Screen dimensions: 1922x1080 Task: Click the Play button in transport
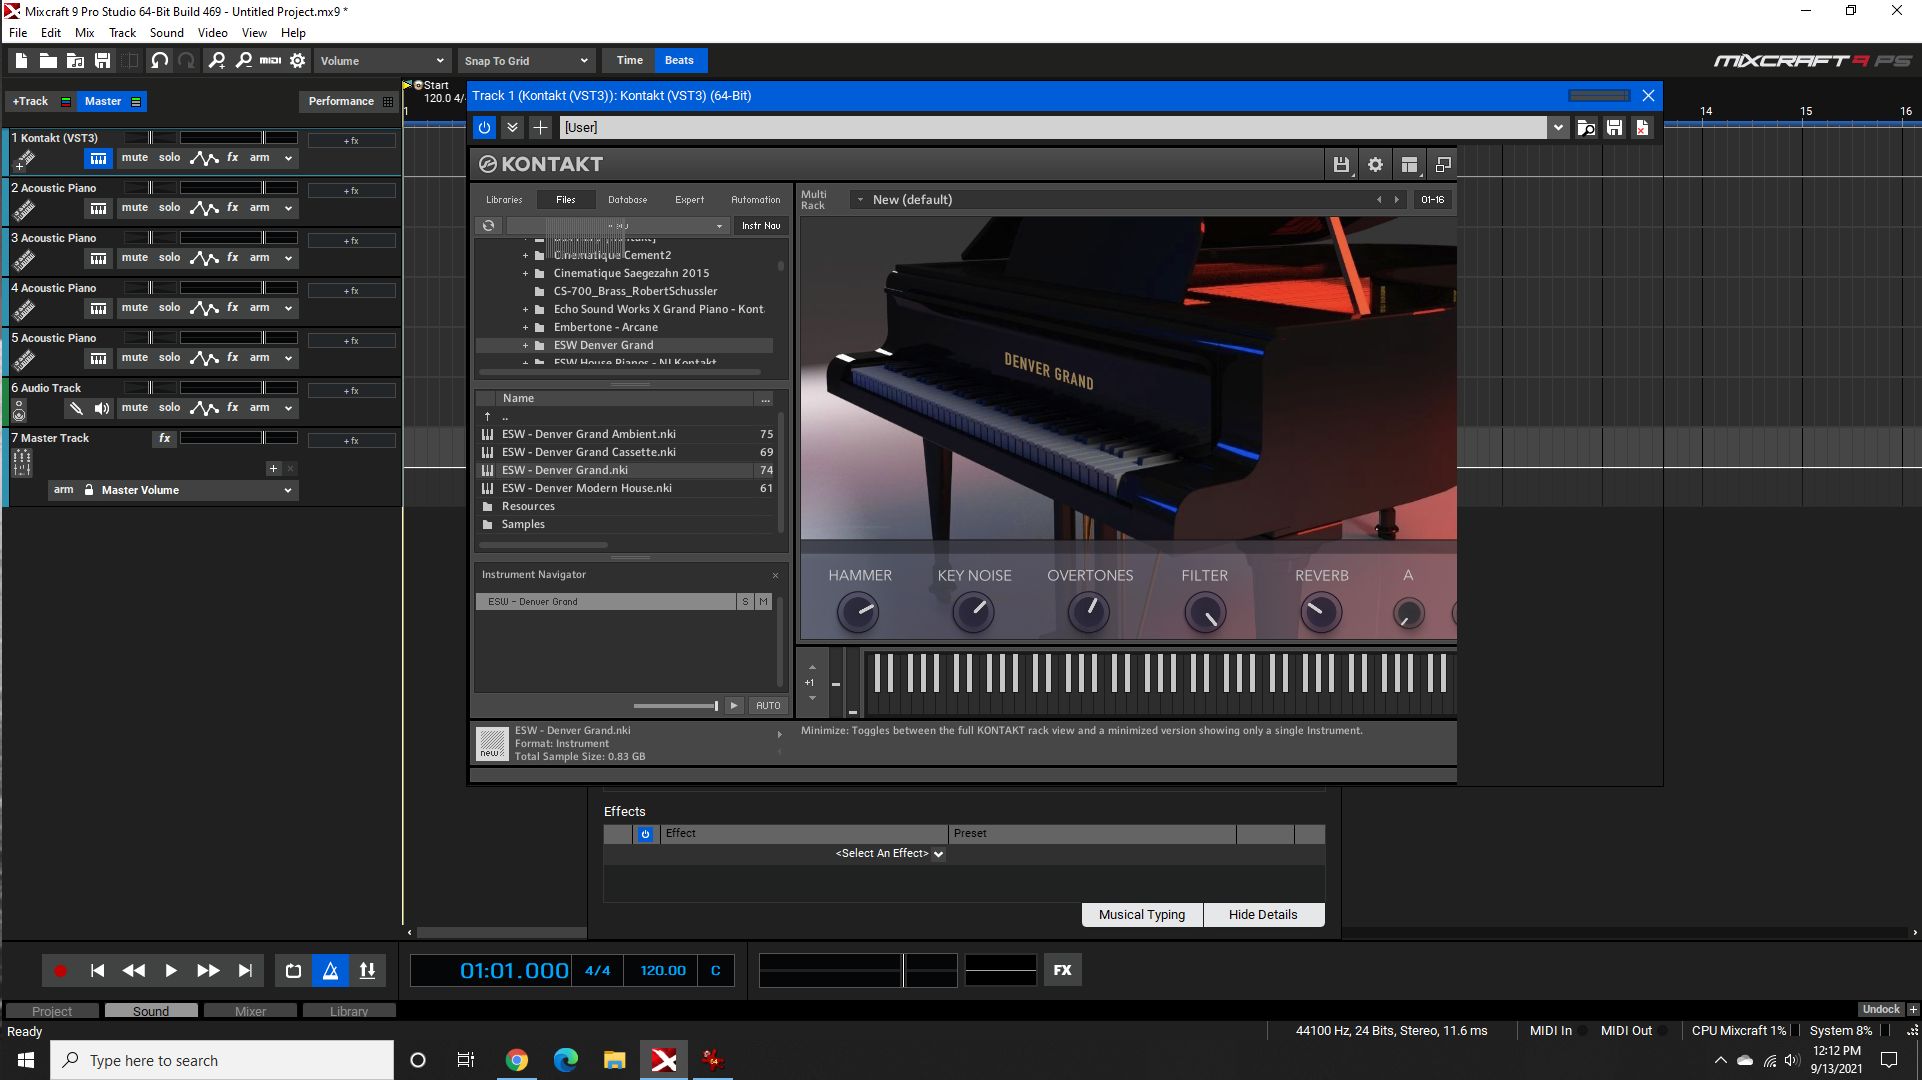171,970
